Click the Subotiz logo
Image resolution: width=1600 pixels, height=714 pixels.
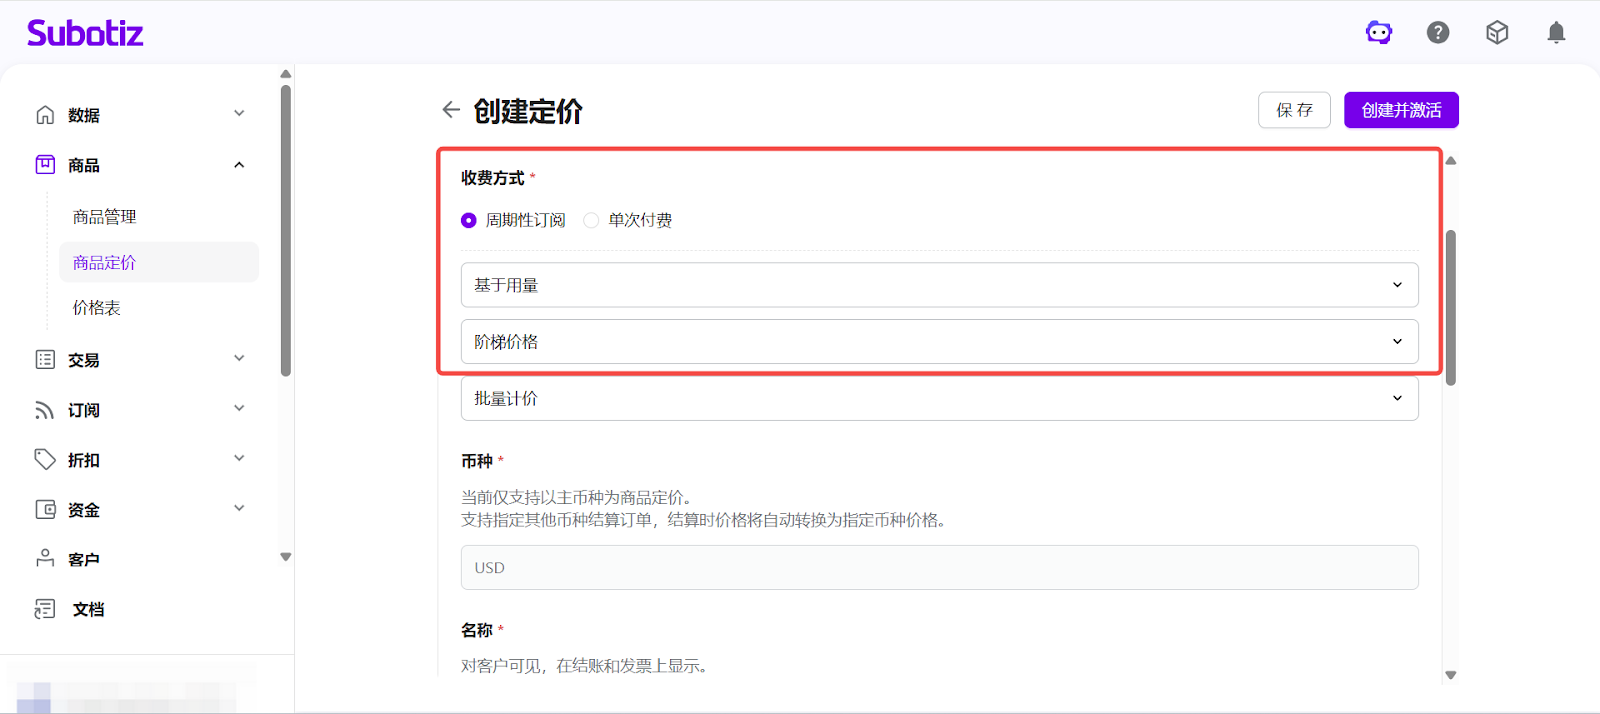pyautogui.click(x=85, y=33)
